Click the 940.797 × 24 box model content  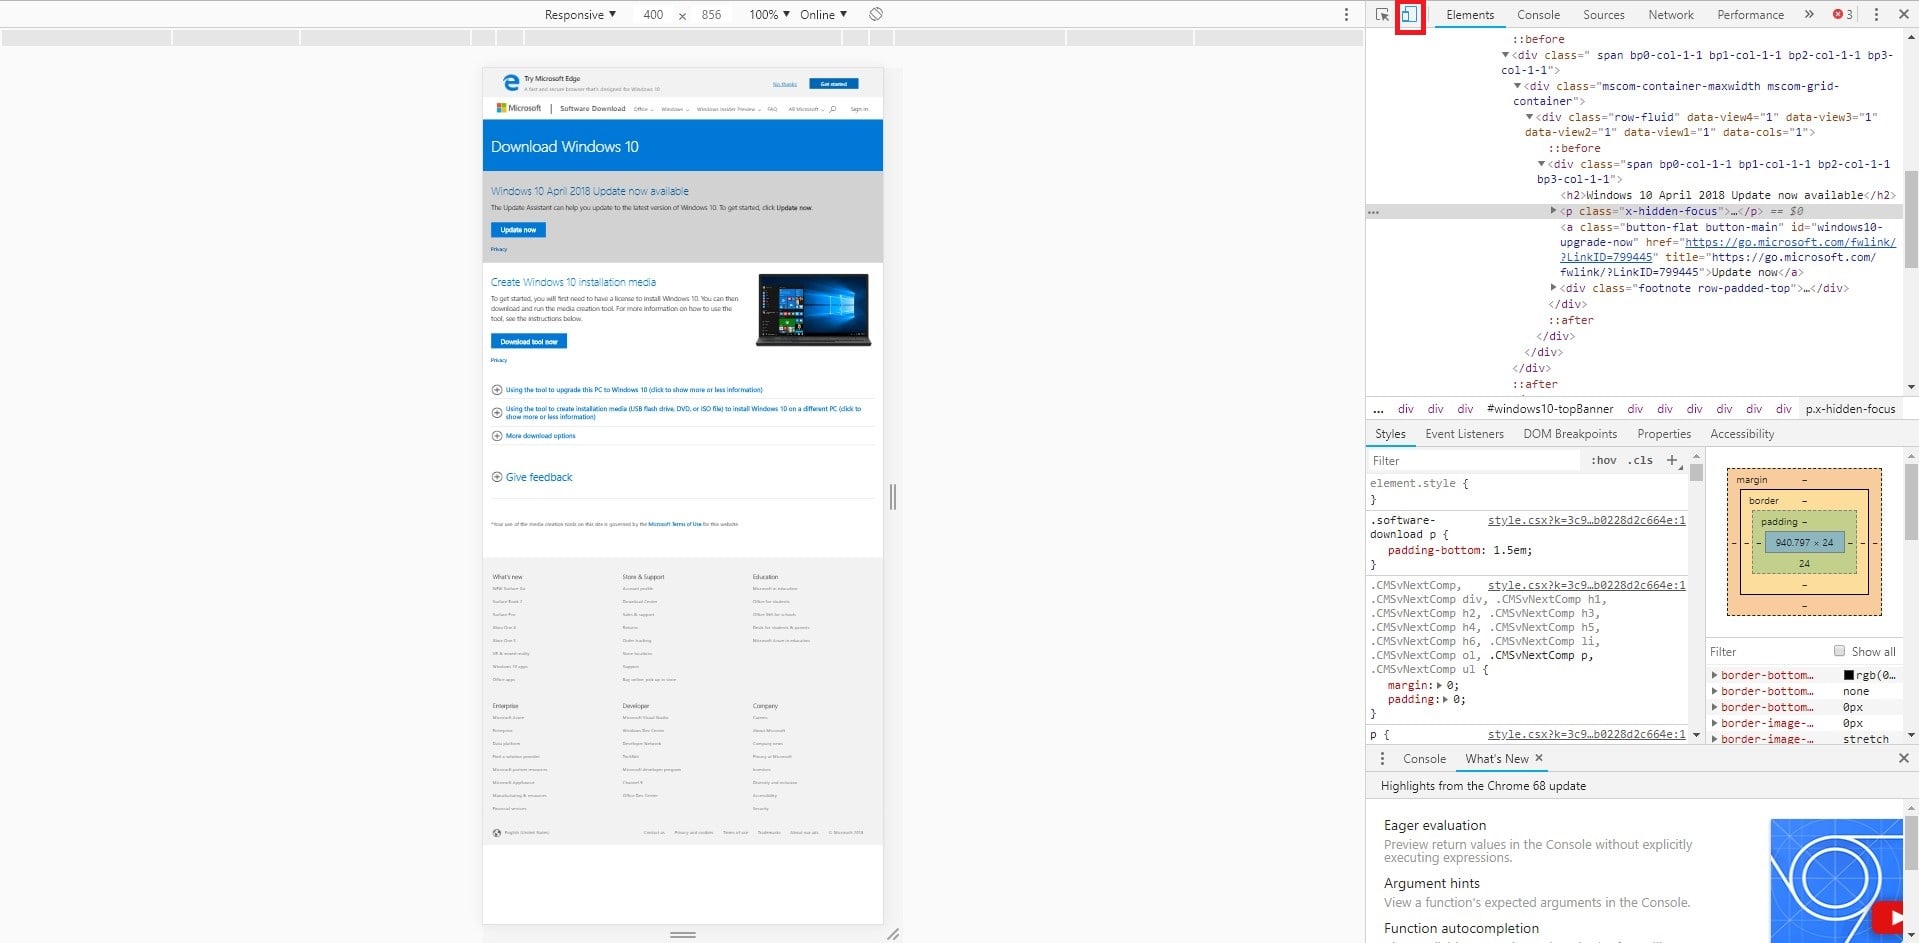point(1804,542)
